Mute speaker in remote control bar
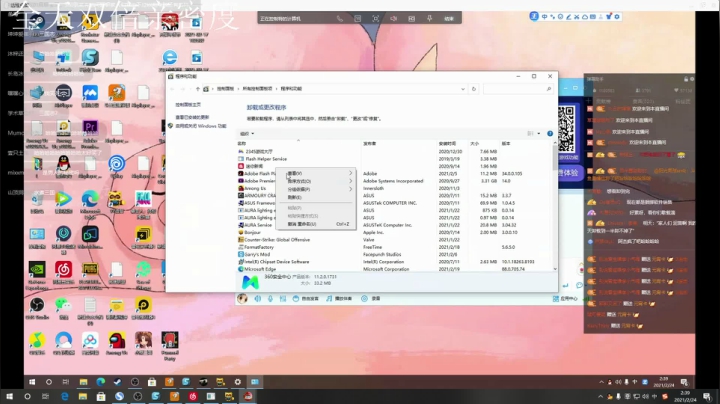This screenshot has height=404, width=720. pos(394,19)
